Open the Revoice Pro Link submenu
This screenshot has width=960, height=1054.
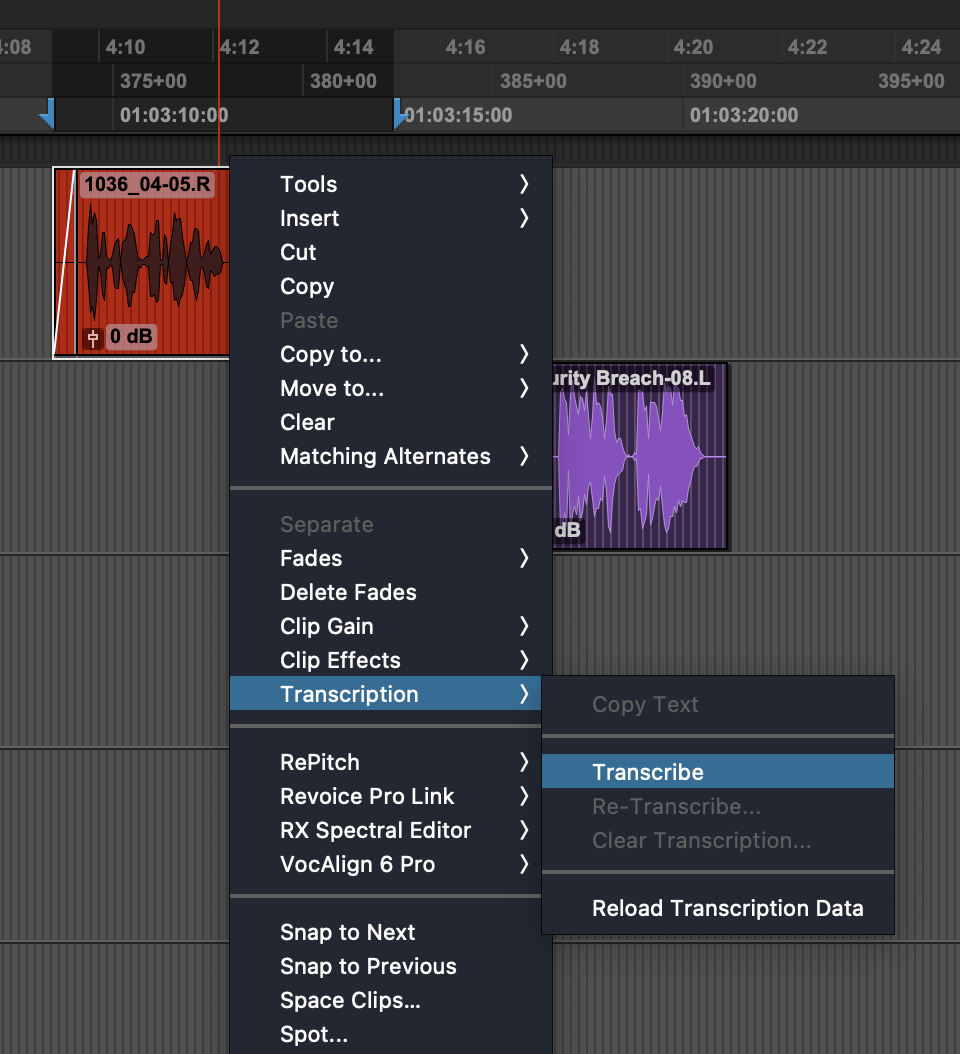click(386, 796)
